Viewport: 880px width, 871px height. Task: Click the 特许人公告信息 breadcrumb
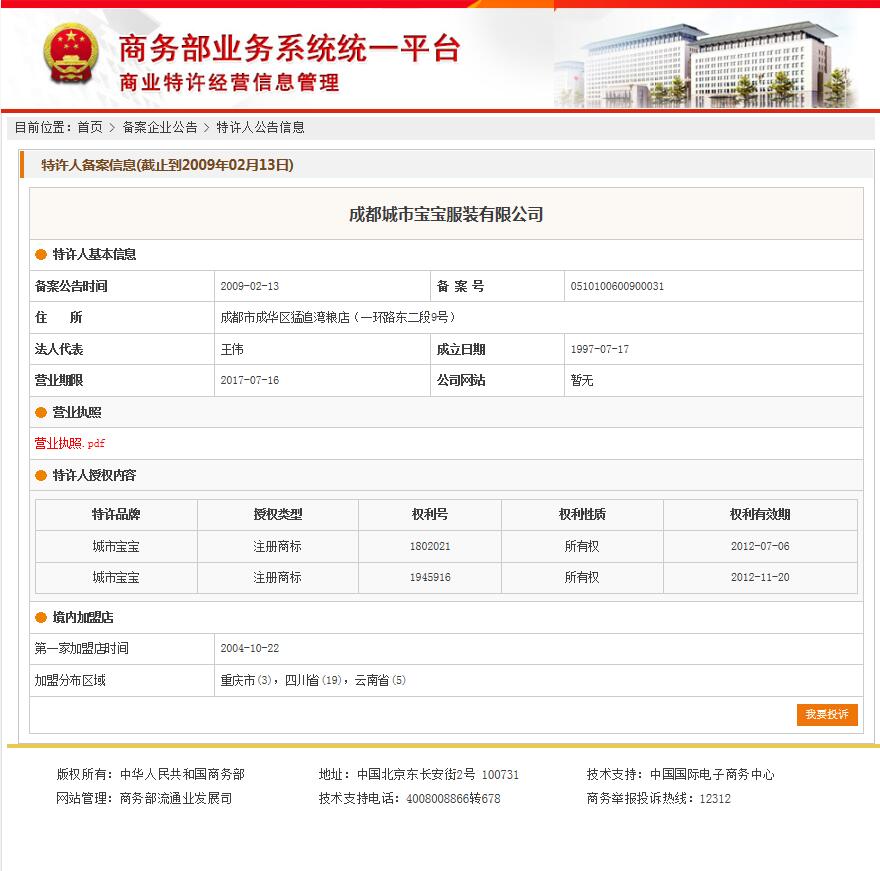tap(260, 127)
